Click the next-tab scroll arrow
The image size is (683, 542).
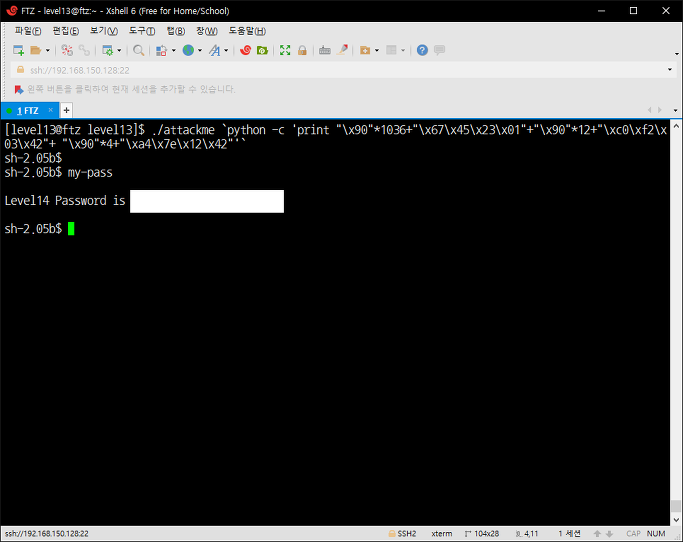tap(660, 110)
